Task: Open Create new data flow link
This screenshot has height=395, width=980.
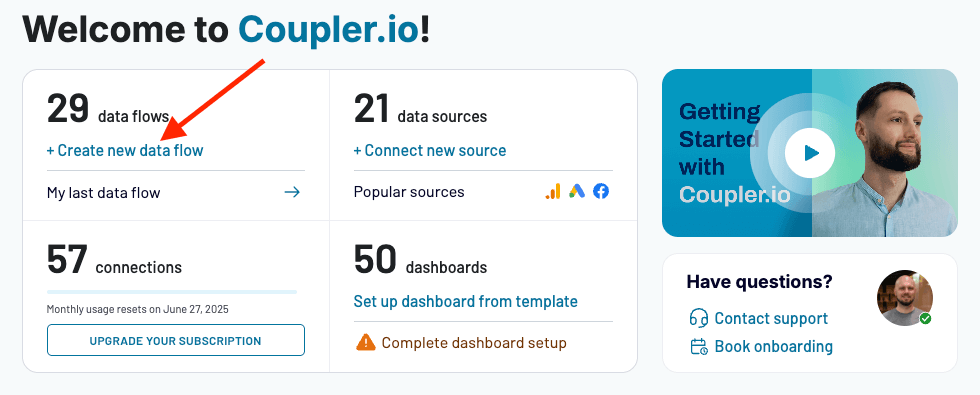Action: click(x=125, y=151)
